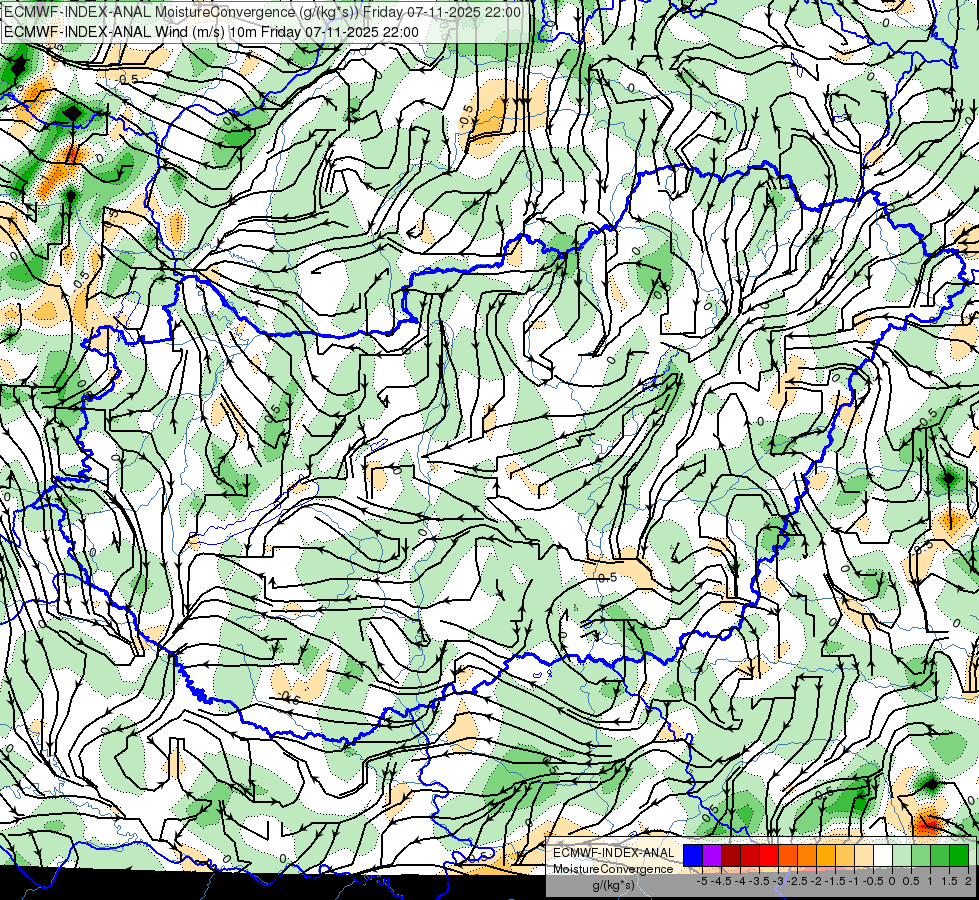Click the g/(kg*s) unit label in legend
979x900 pixels.
click(x=613, y=886)
